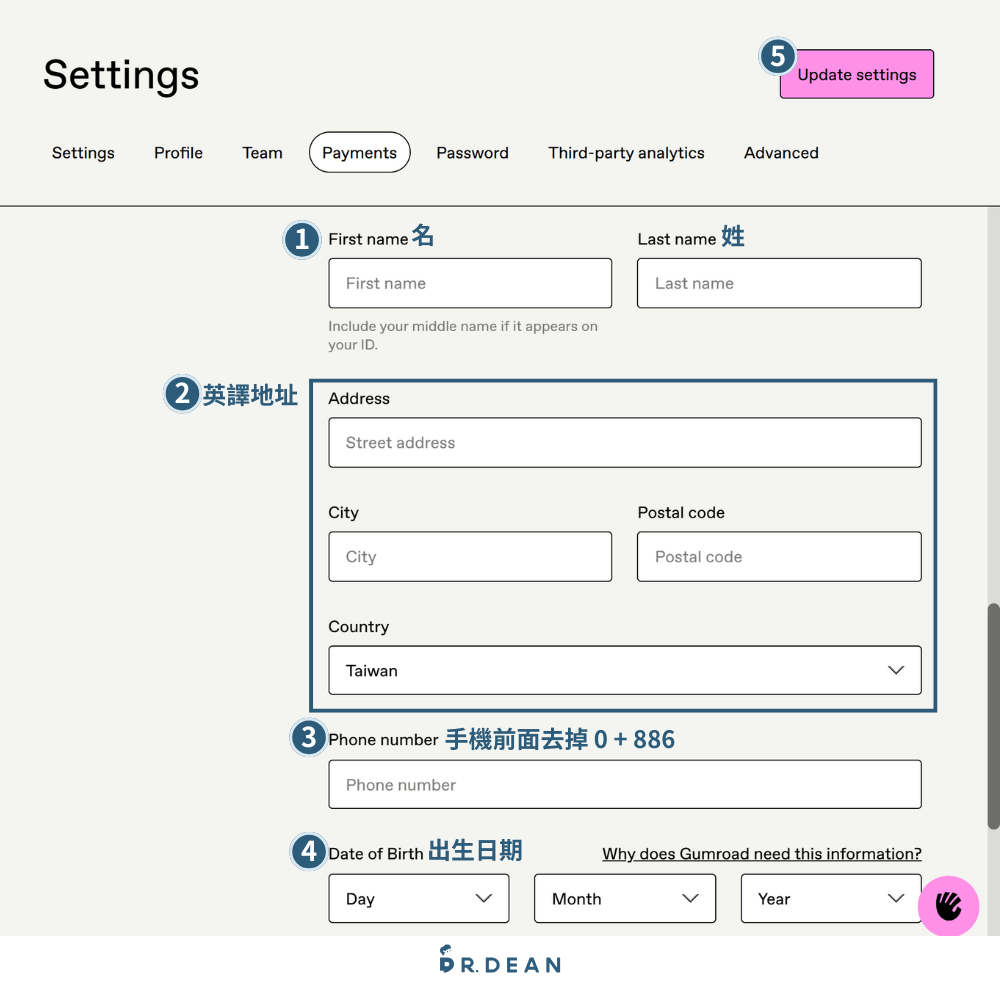This screenshot has height=985, width=1000.
Task: Open Third-party analytics tab
Action: pos(626,153)
